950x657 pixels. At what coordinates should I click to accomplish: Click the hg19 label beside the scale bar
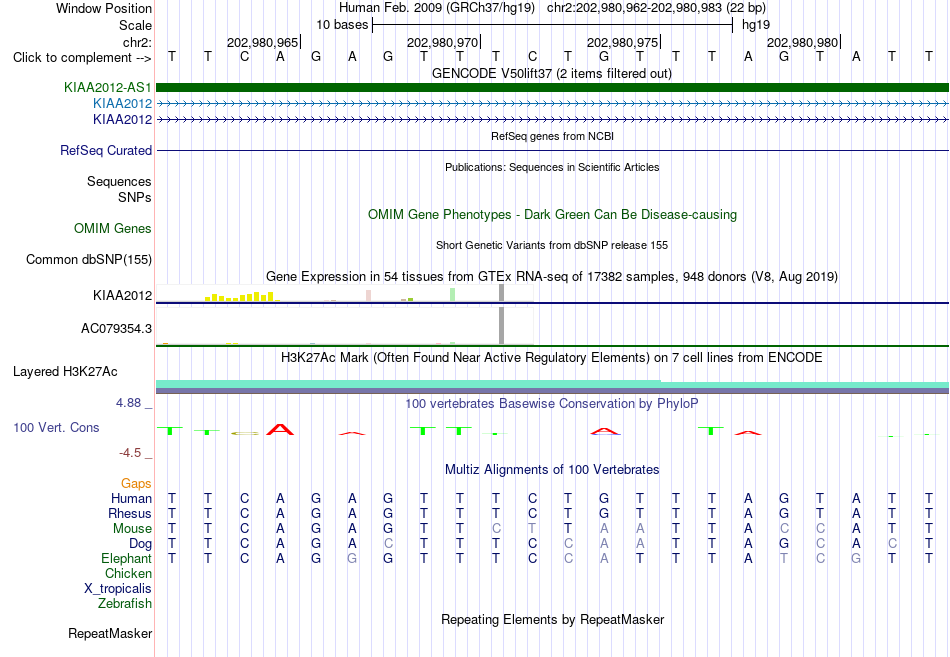coord(756,25)
